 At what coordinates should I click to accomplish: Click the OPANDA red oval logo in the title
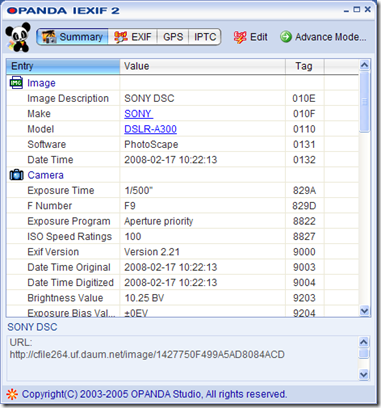[x=11, y=11]
